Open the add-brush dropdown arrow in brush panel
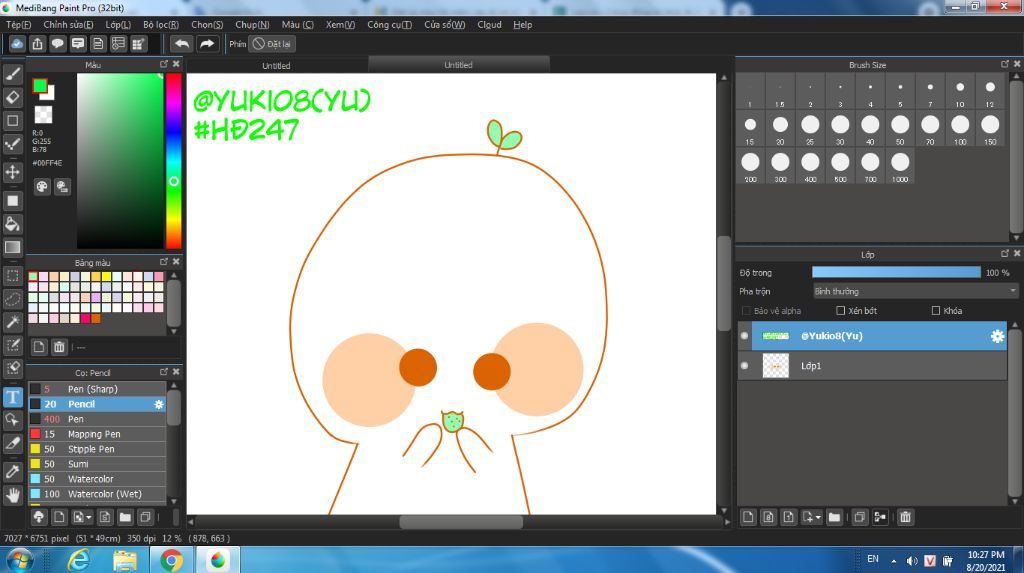This screenshot has height=573, width=1024. pyautogui.click(x=88, y=517)
